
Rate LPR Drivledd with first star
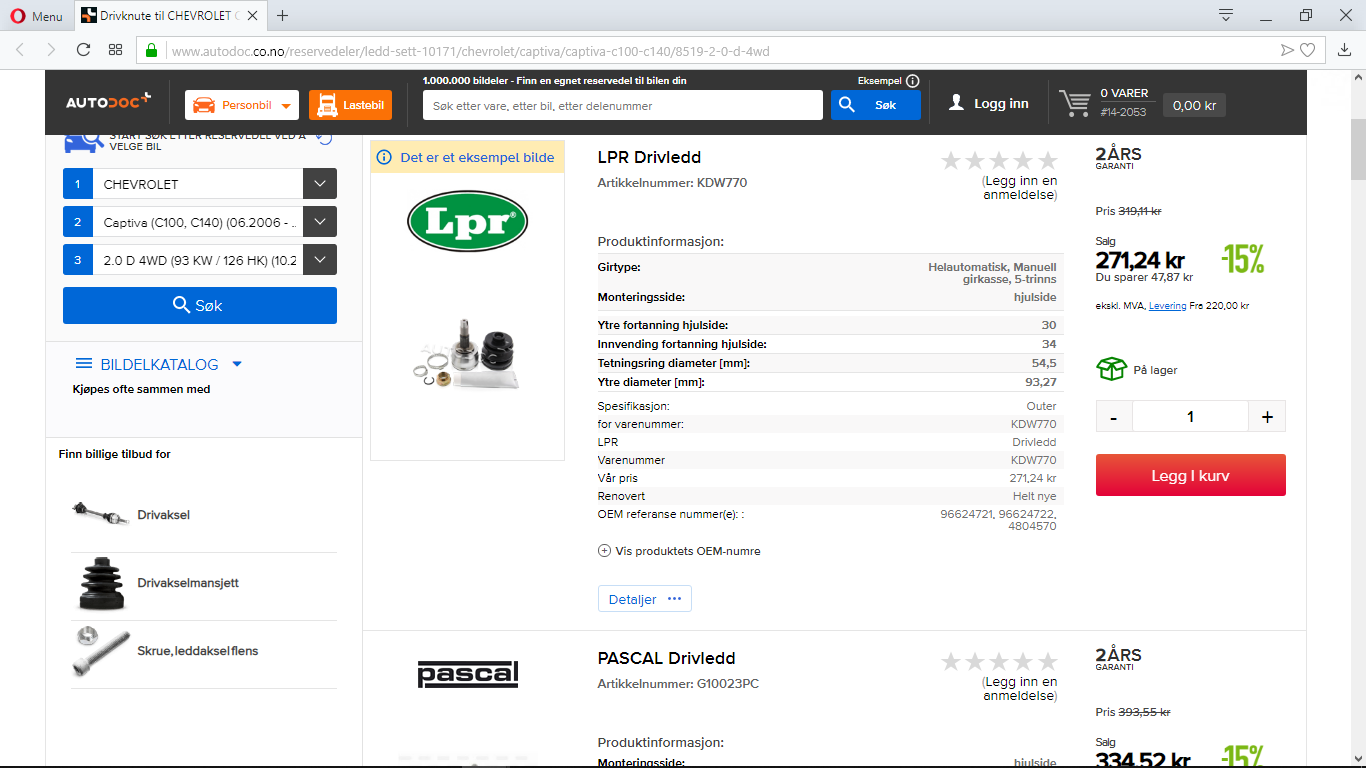coord(951,160)
